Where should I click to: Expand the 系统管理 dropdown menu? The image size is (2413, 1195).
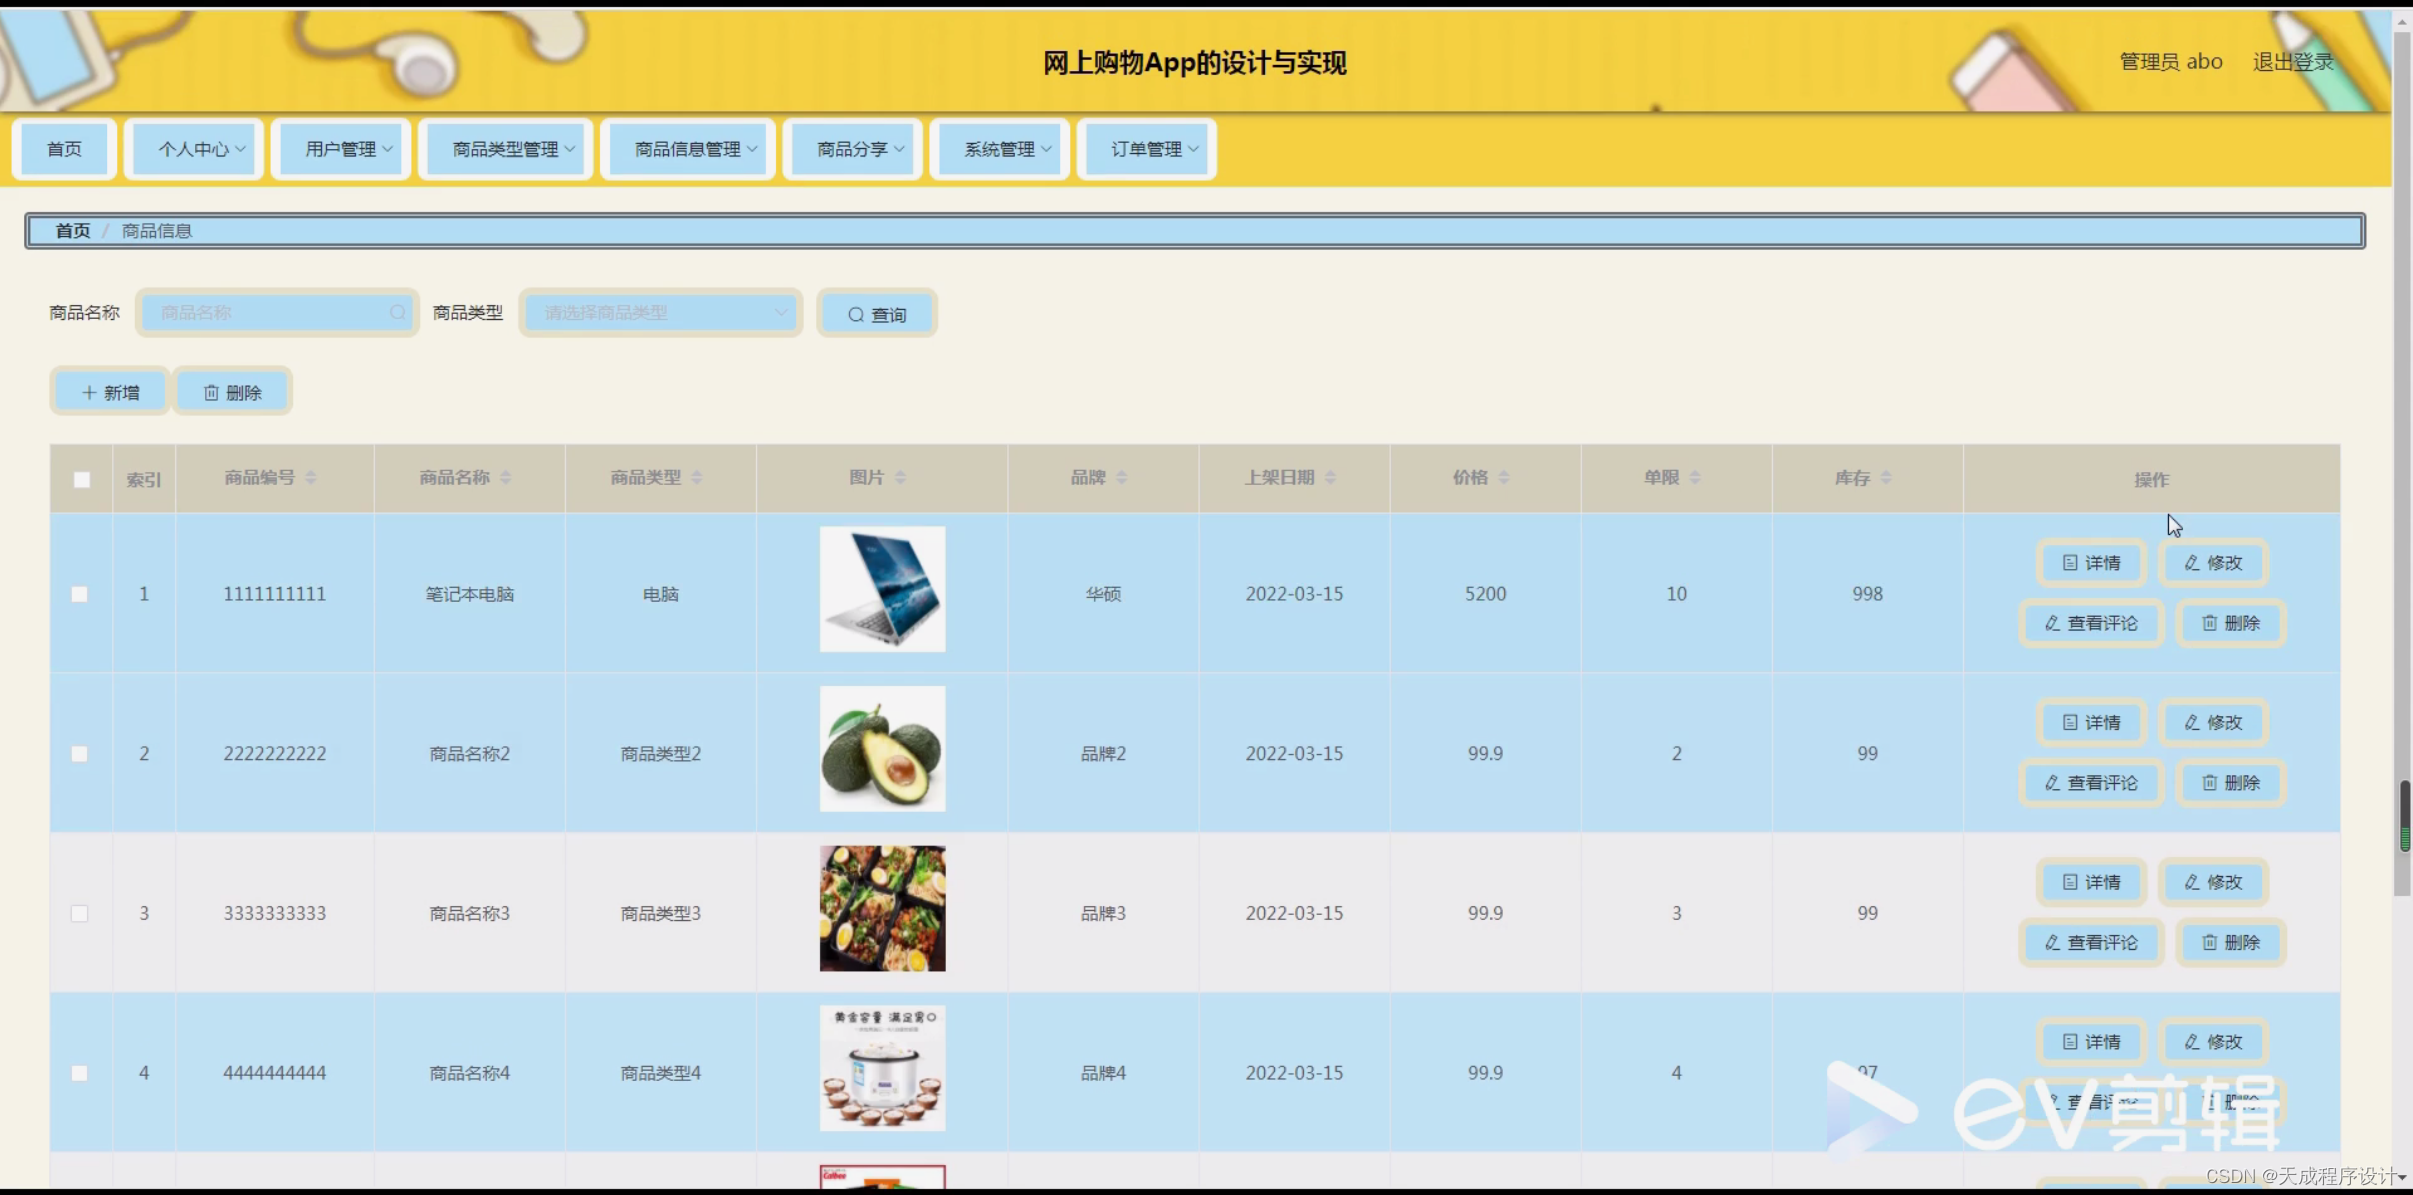[998, 148]
